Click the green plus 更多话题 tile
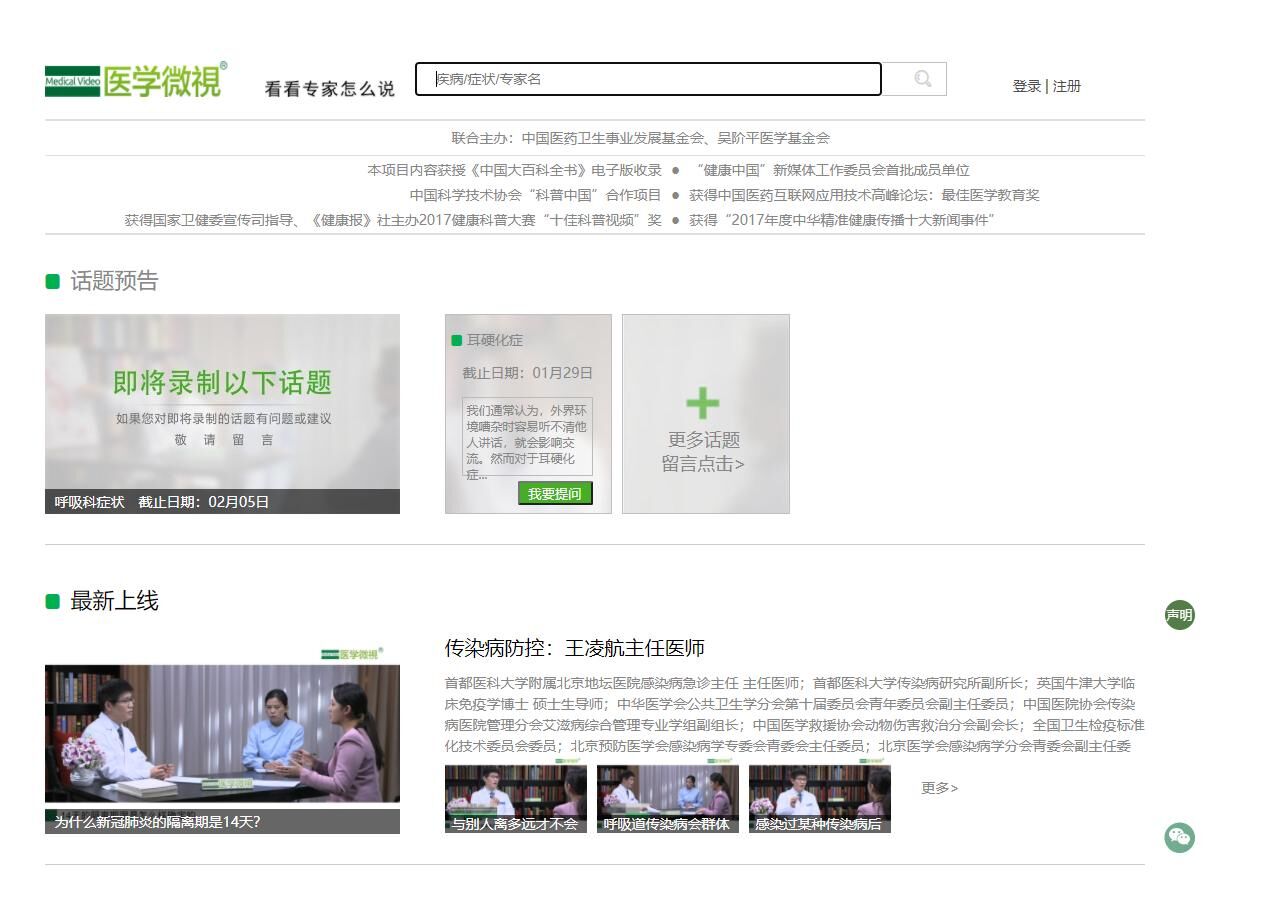The height and width of the screenshot is (906, 1267). click(705, 414)
